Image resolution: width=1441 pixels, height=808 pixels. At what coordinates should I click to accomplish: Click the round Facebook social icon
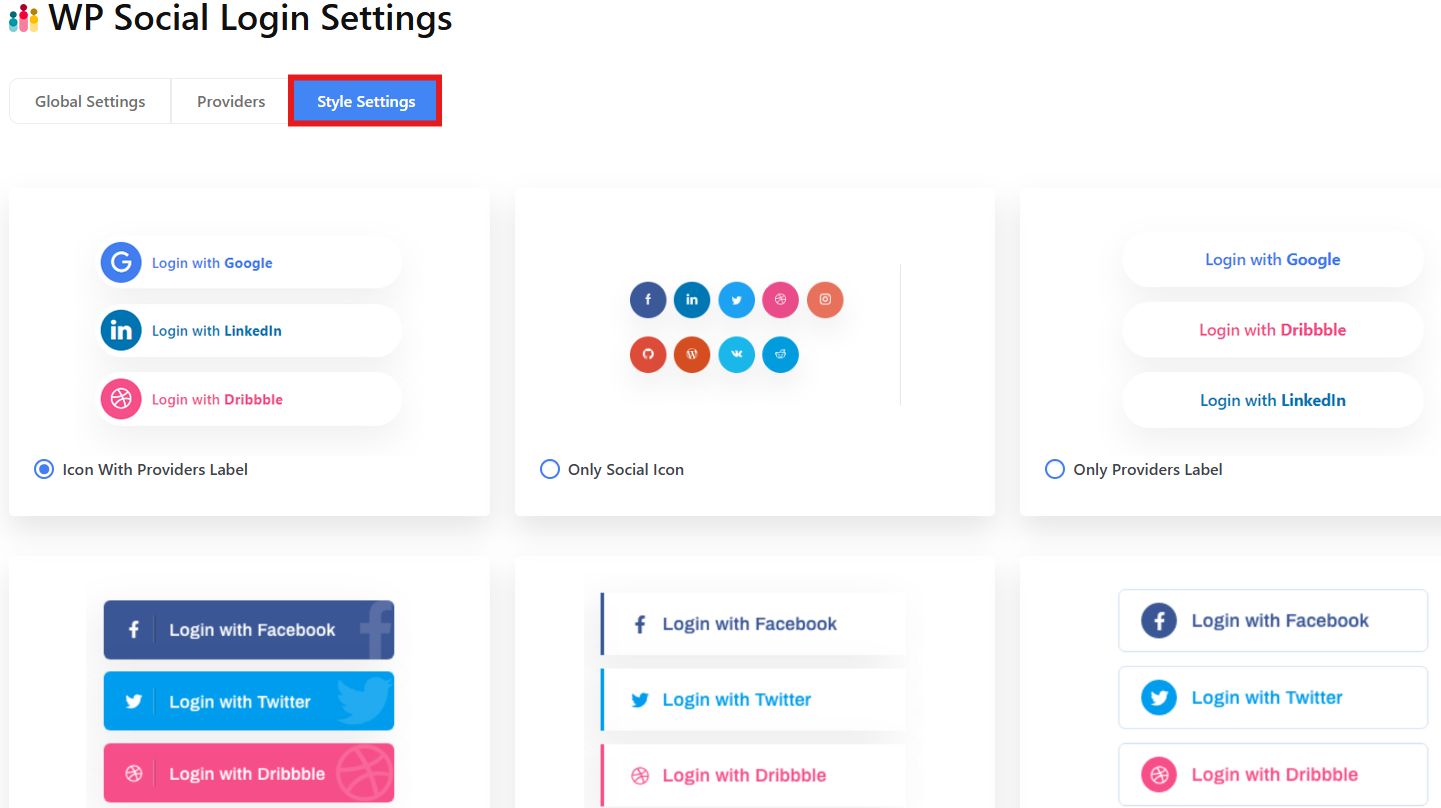pos(648,299)
